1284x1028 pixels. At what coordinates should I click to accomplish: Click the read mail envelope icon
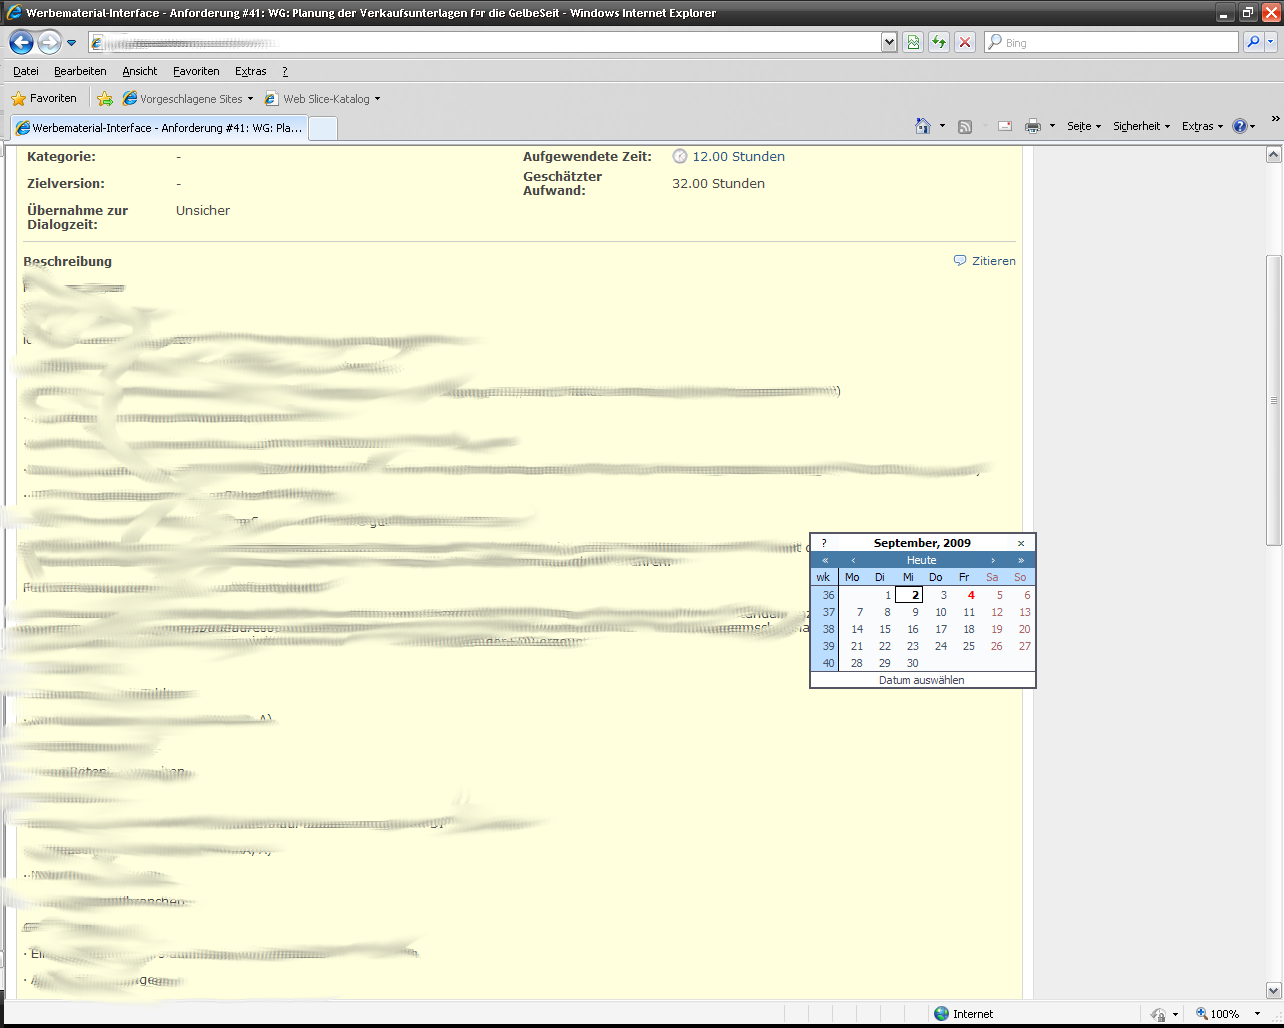1005,126
